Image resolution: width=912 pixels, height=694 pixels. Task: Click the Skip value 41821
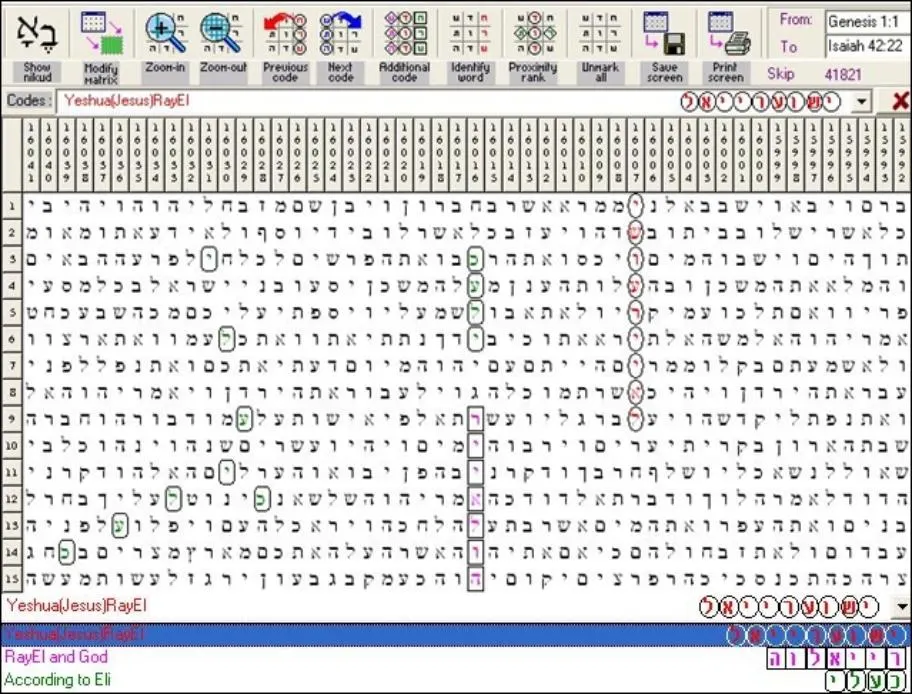tap(843, 74)
